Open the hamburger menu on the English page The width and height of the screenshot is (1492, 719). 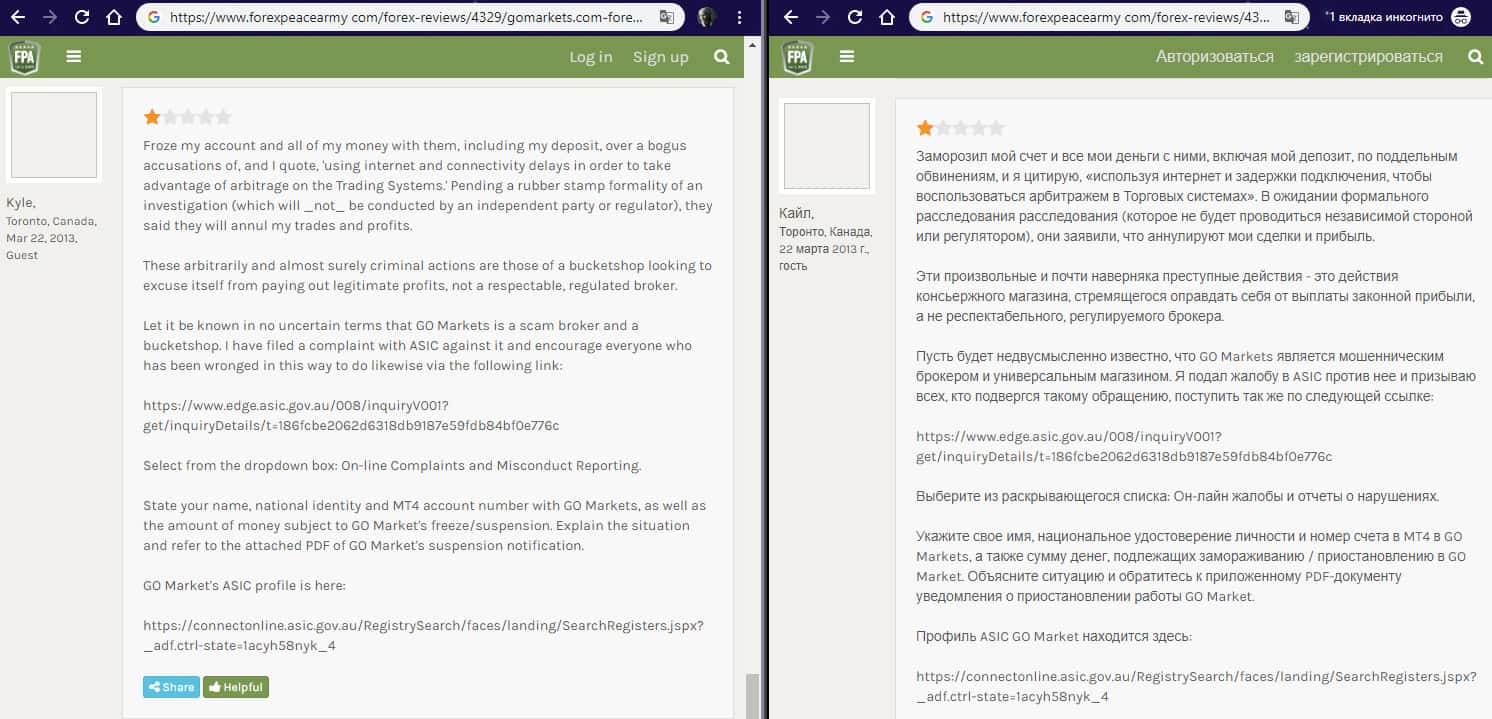[73, 57]
